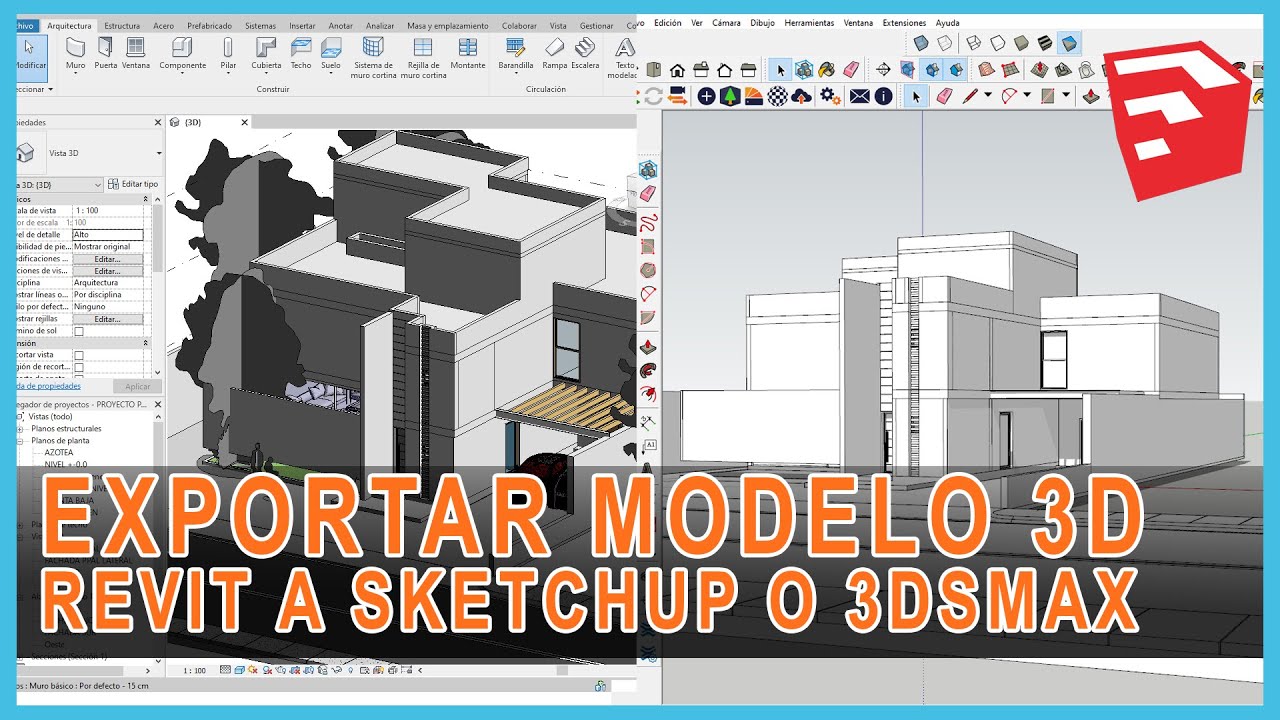This screenshot has height=720, width=1280.
Task: Open the Componente dropdown arrow
Action: pos(182,74)
